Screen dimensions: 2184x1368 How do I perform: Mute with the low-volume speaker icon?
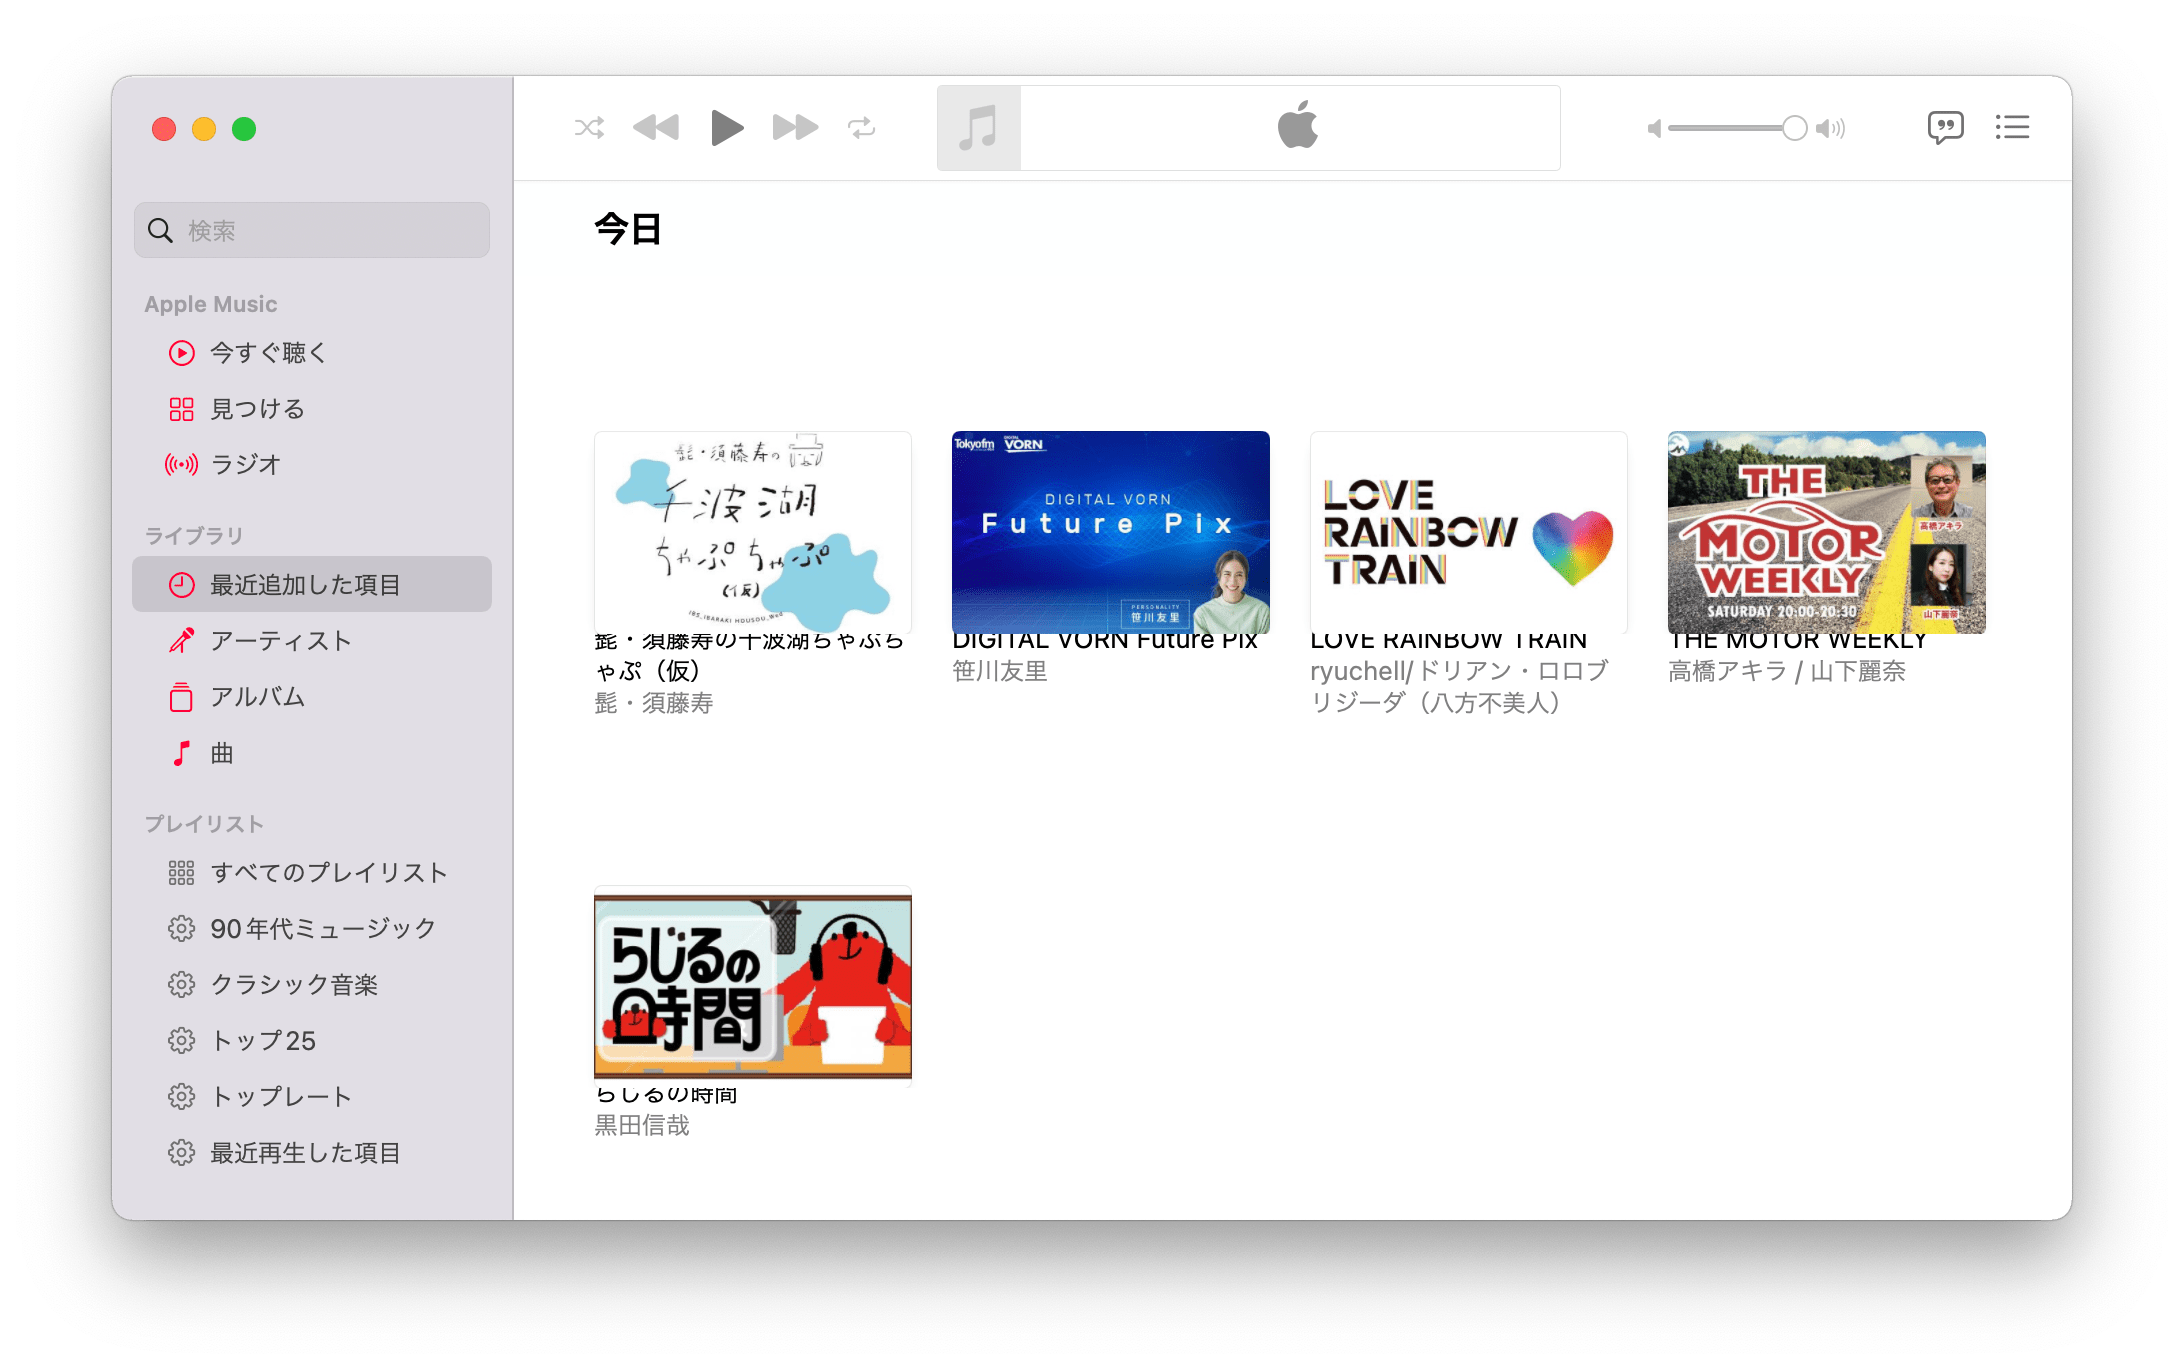pos(1654,128)
